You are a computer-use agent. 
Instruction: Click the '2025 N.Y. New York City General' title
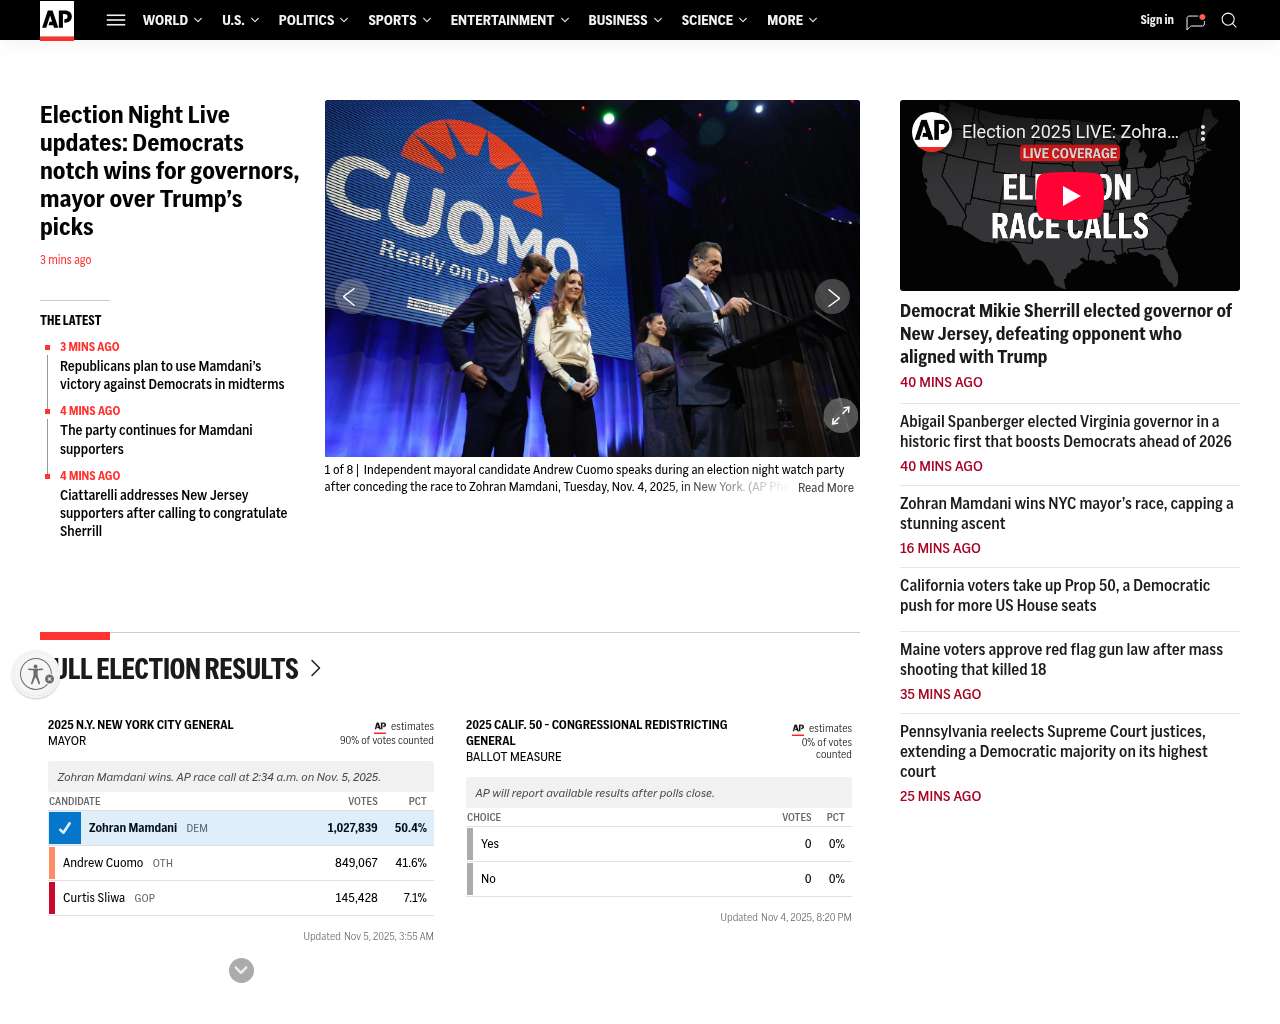click(x=141, y=725)
